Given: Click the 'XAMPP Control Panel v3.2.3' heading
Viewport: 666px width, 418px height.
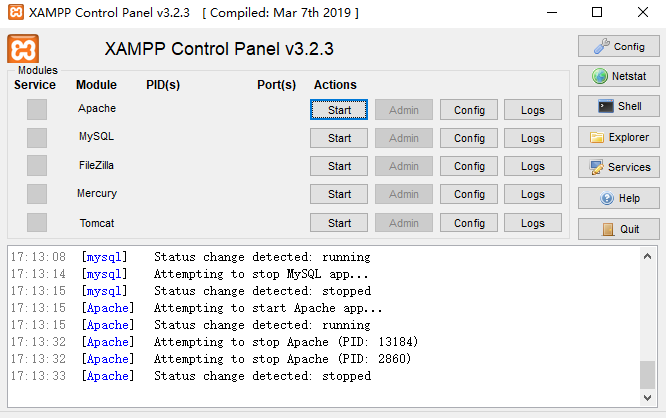Looking at the screenshot, I should [219, 49].
